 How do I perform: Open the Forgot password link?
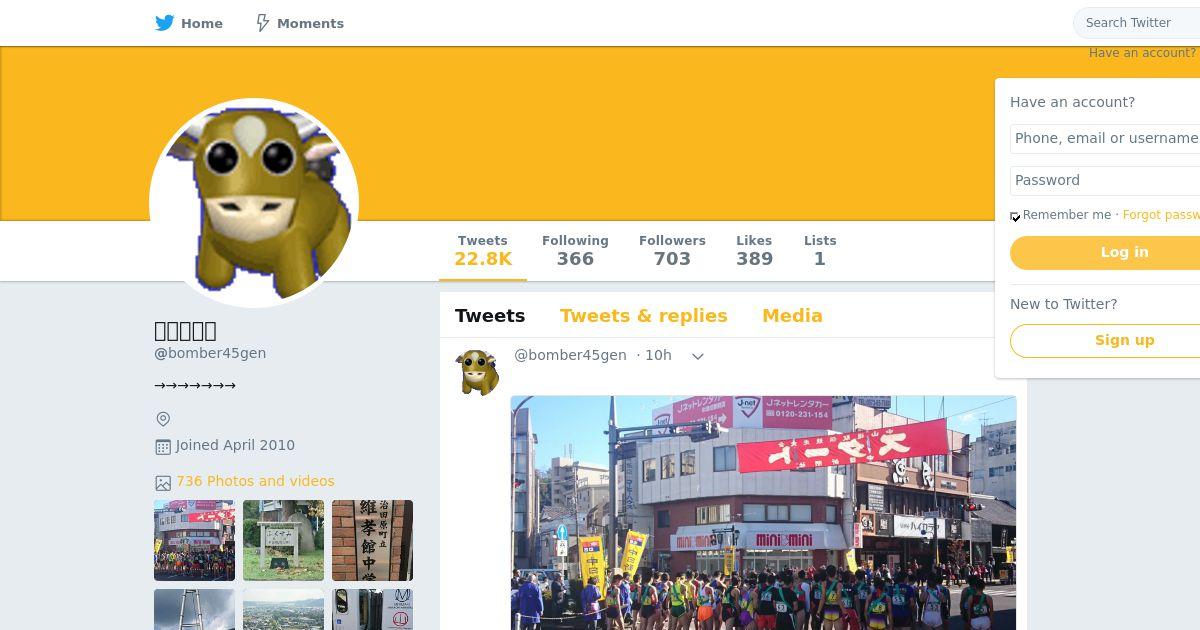(x=1161, y=215)
